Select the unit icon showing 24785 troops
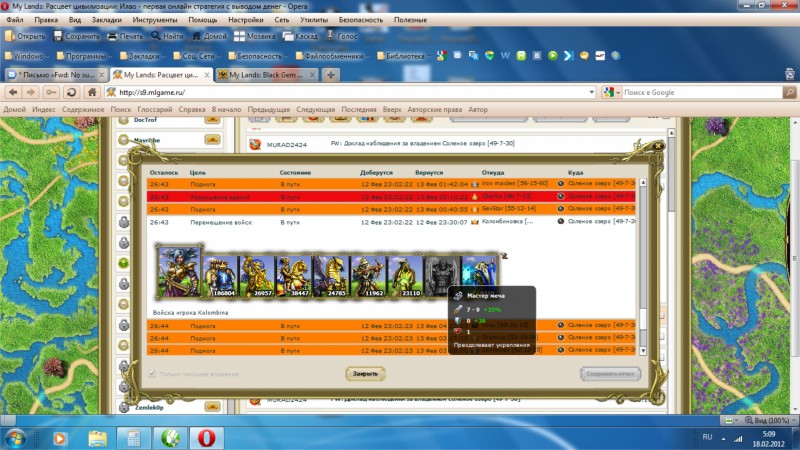 pos(331,276)
